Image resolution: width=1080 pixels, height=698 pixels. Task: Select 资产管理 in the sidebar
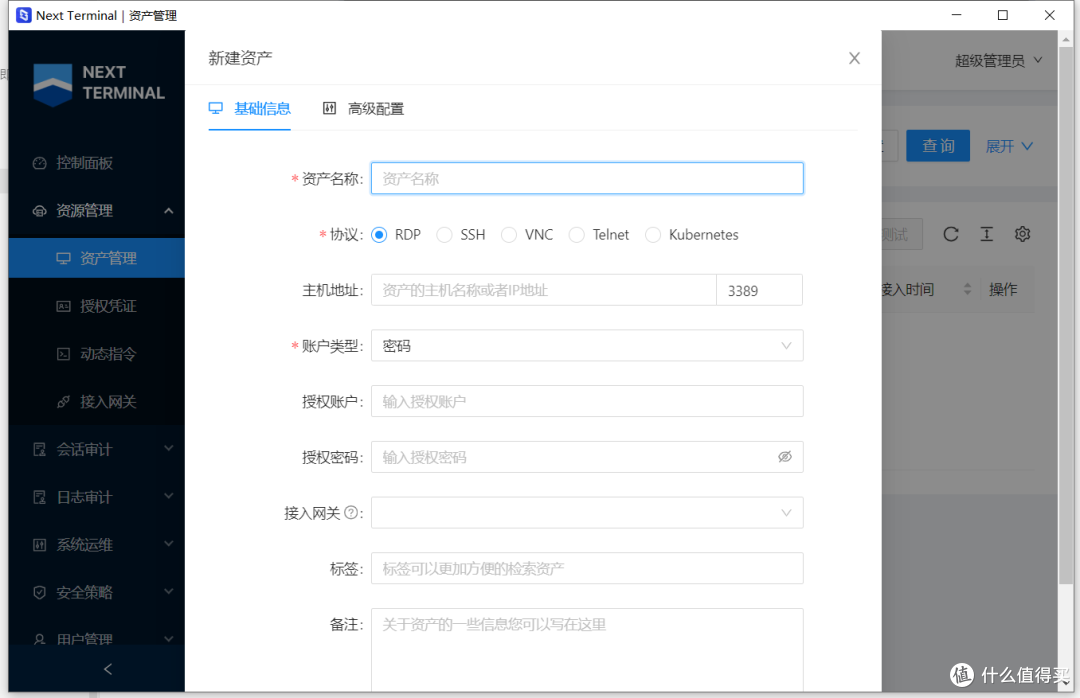point(96,258)
